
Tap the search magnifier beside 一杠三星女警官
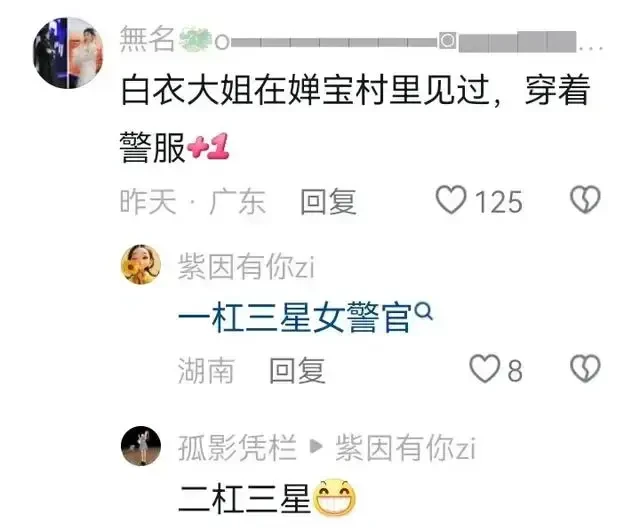pyautogui.click(x=423, y=313)
